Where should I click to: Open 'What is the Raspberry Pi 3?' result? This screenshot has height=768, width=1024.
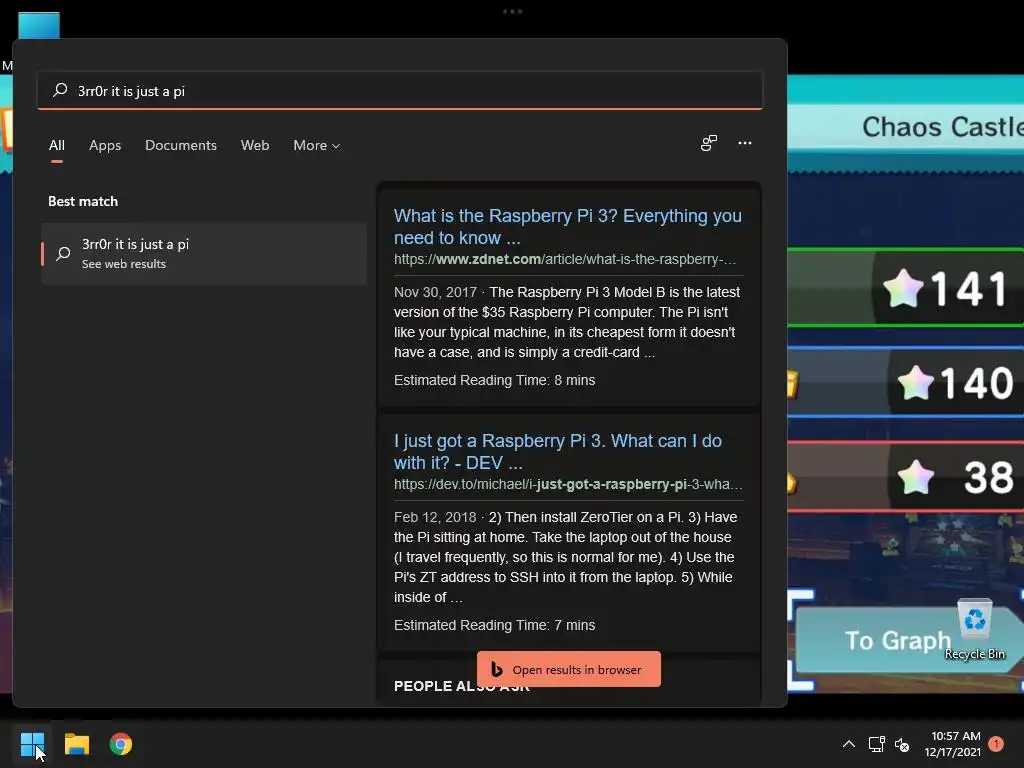tap(568, 227)
